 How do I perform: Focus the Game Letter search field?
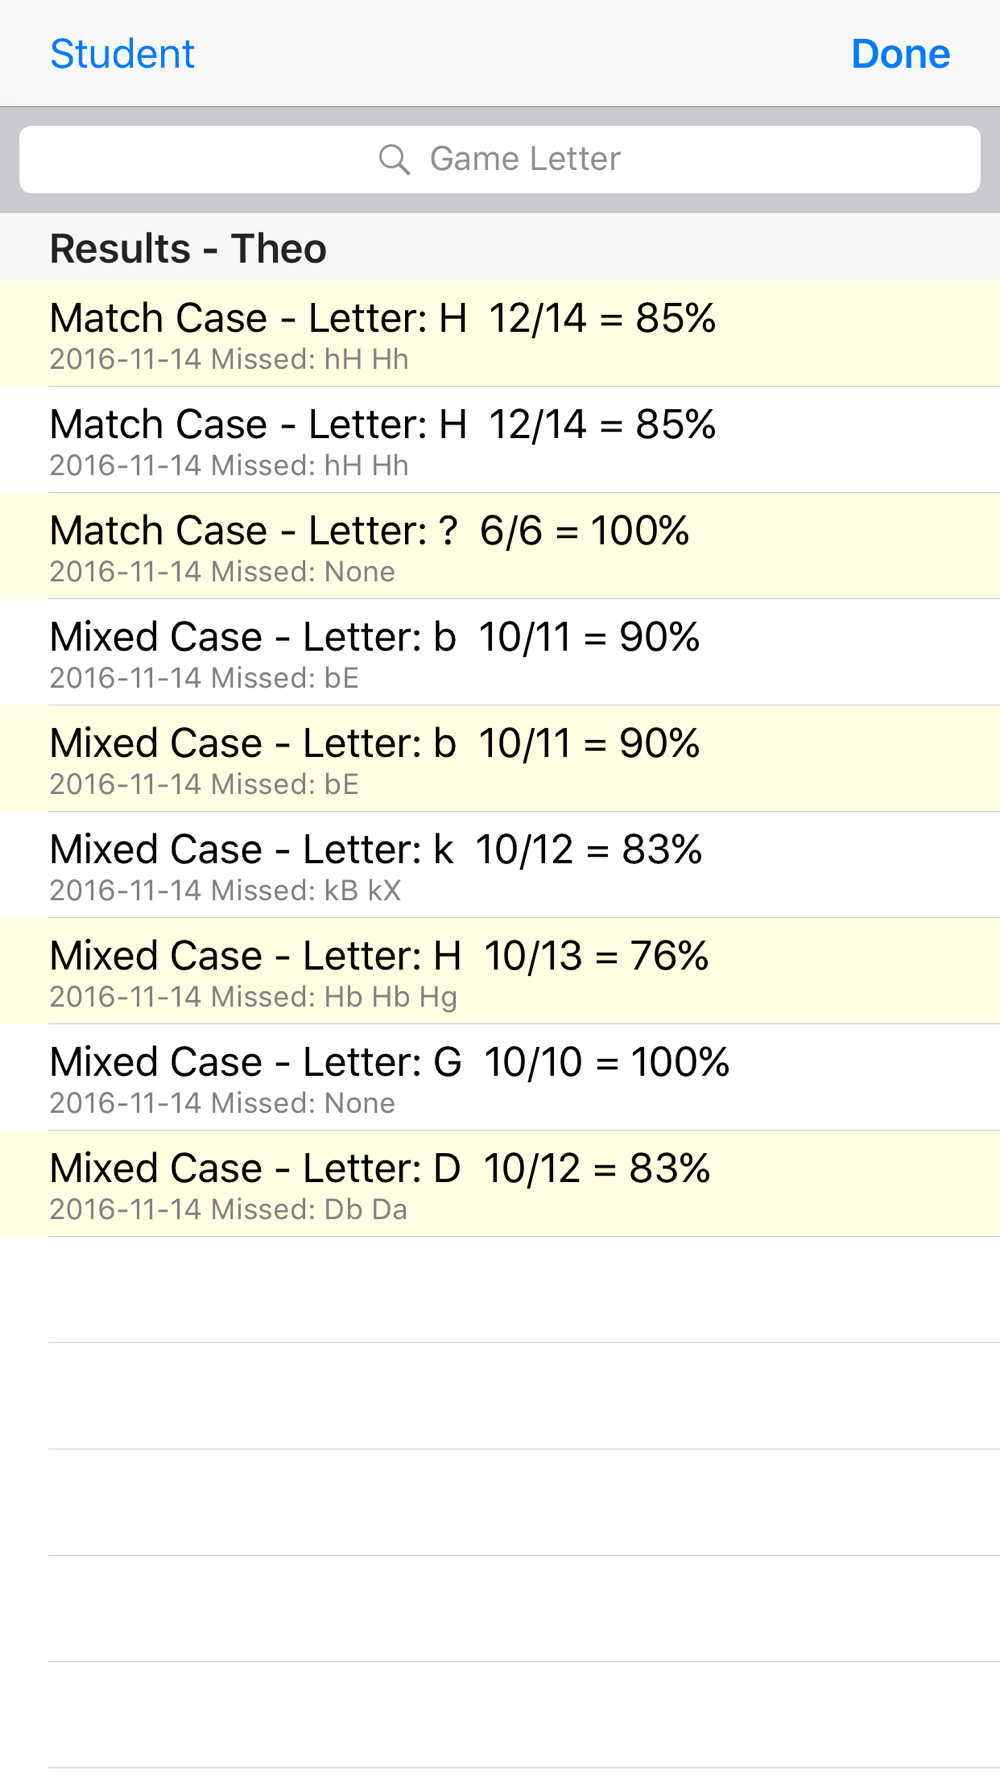pyautogui.click(x=500, y=159)
